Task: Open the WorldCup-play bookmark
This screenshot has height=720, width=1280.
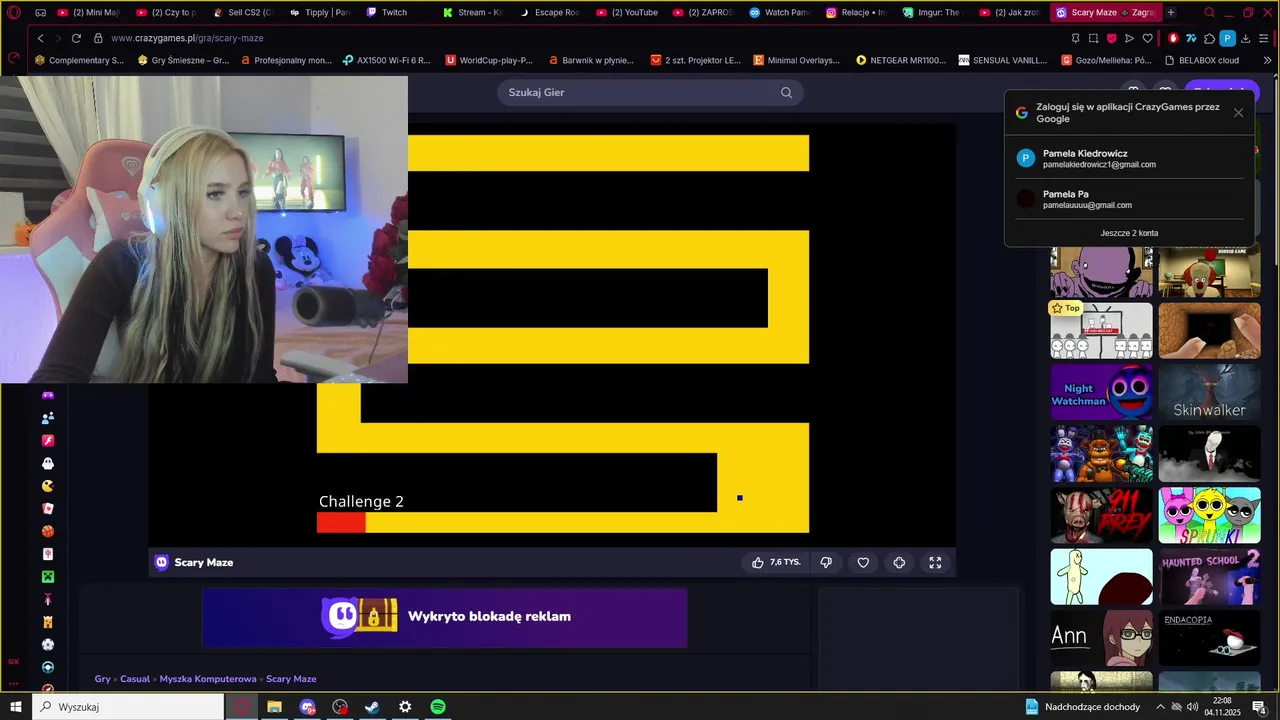Action: click(x=489, y=60)
